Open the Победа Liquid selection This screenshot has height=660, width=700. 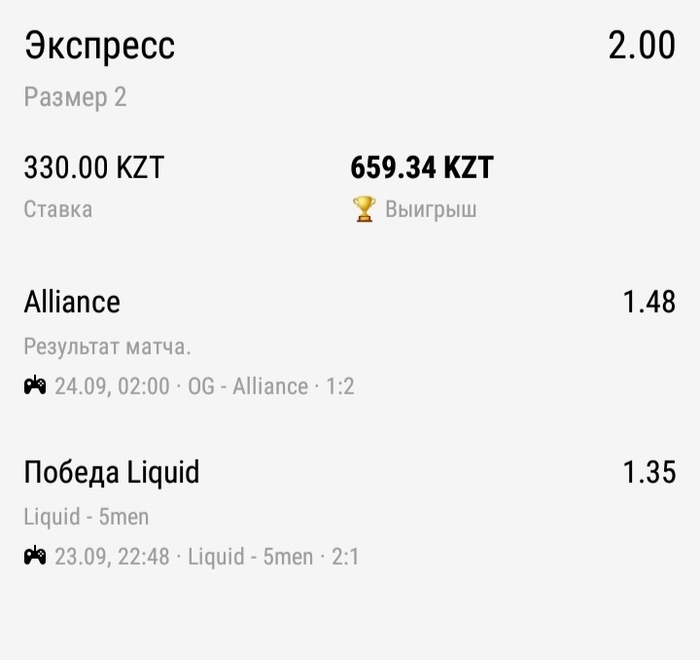tap(112, 472)
